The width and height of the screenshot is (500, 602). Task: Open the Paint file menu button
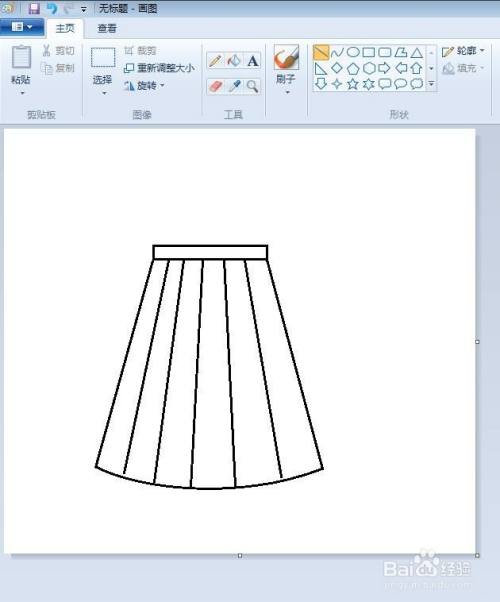pos(22,27)
